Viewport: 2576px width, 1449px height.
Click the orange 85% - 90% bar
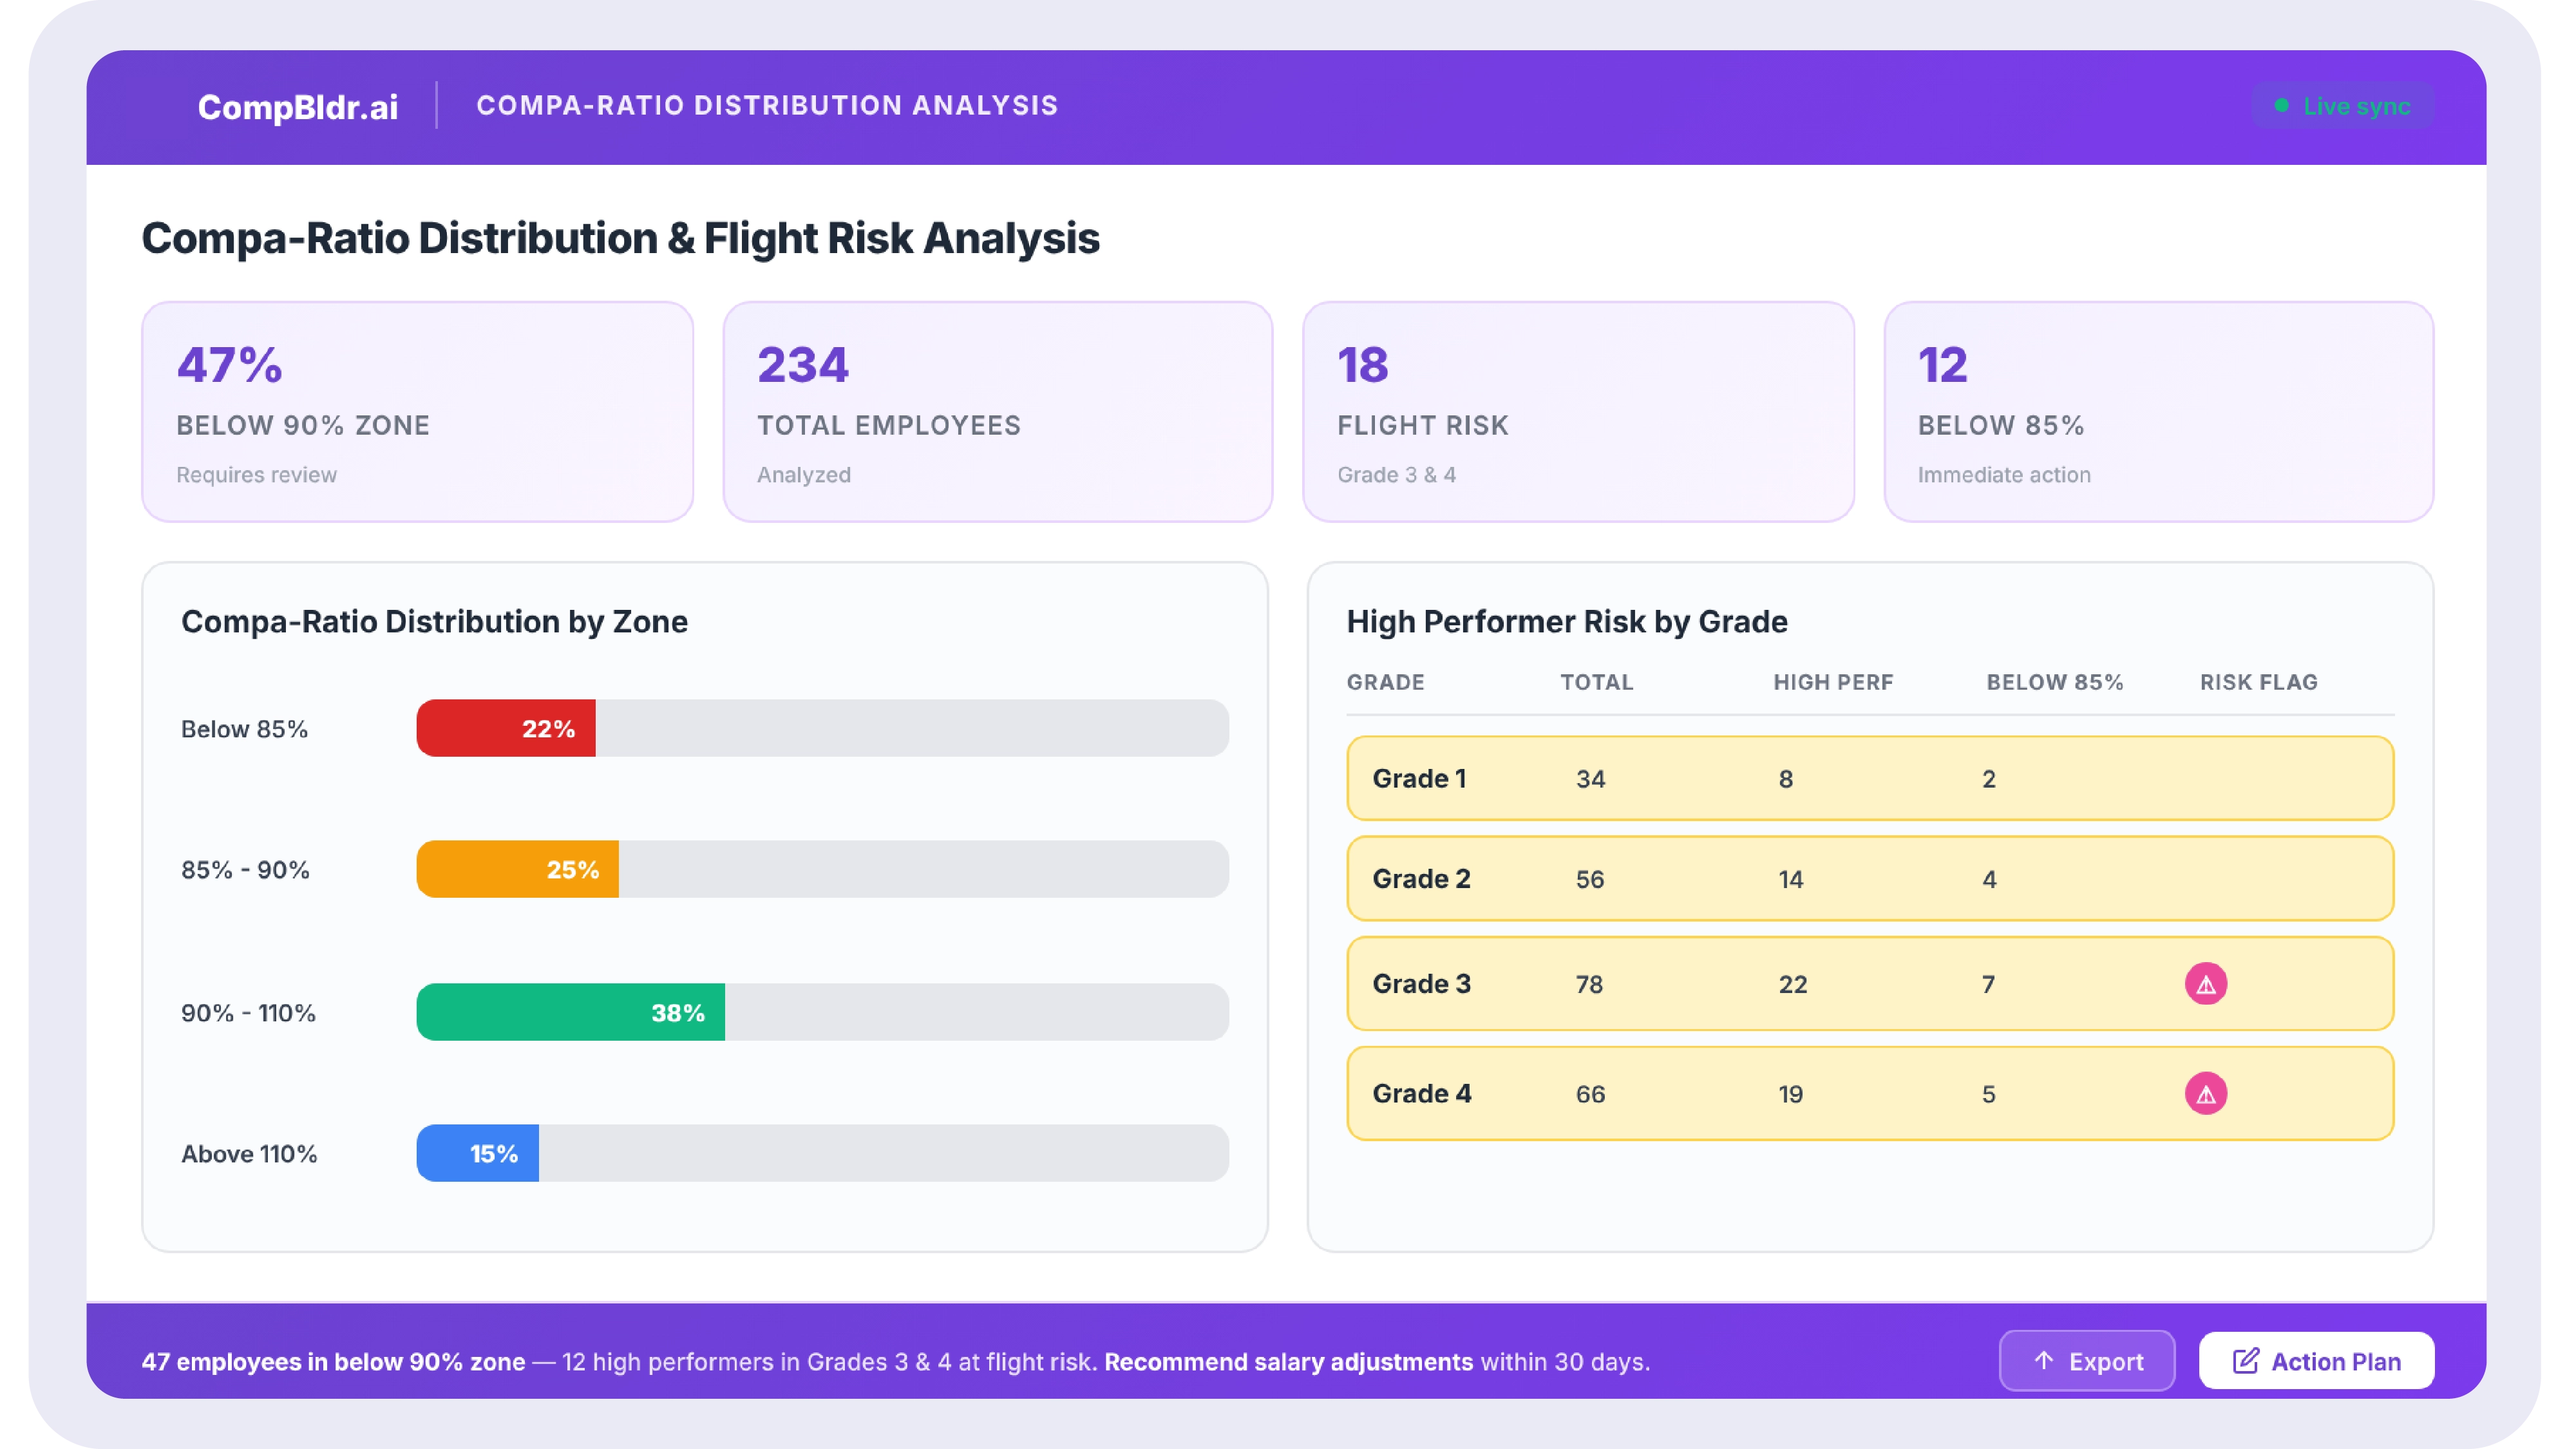[518, 869]
